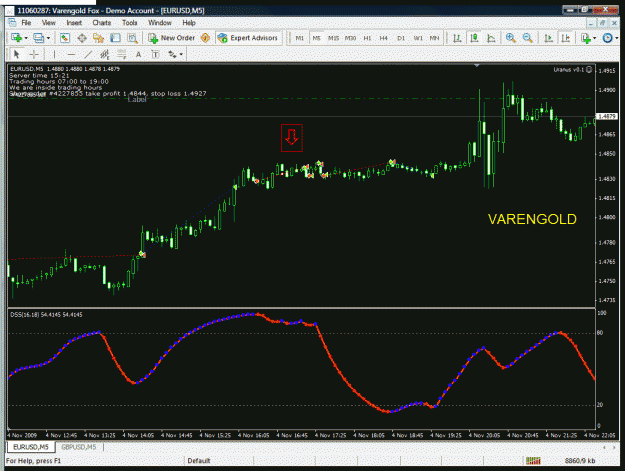Image resolution: width=625 pixels, height=471 pixels.
Task: Click the Default profile status entry
Action: (199, 461)
